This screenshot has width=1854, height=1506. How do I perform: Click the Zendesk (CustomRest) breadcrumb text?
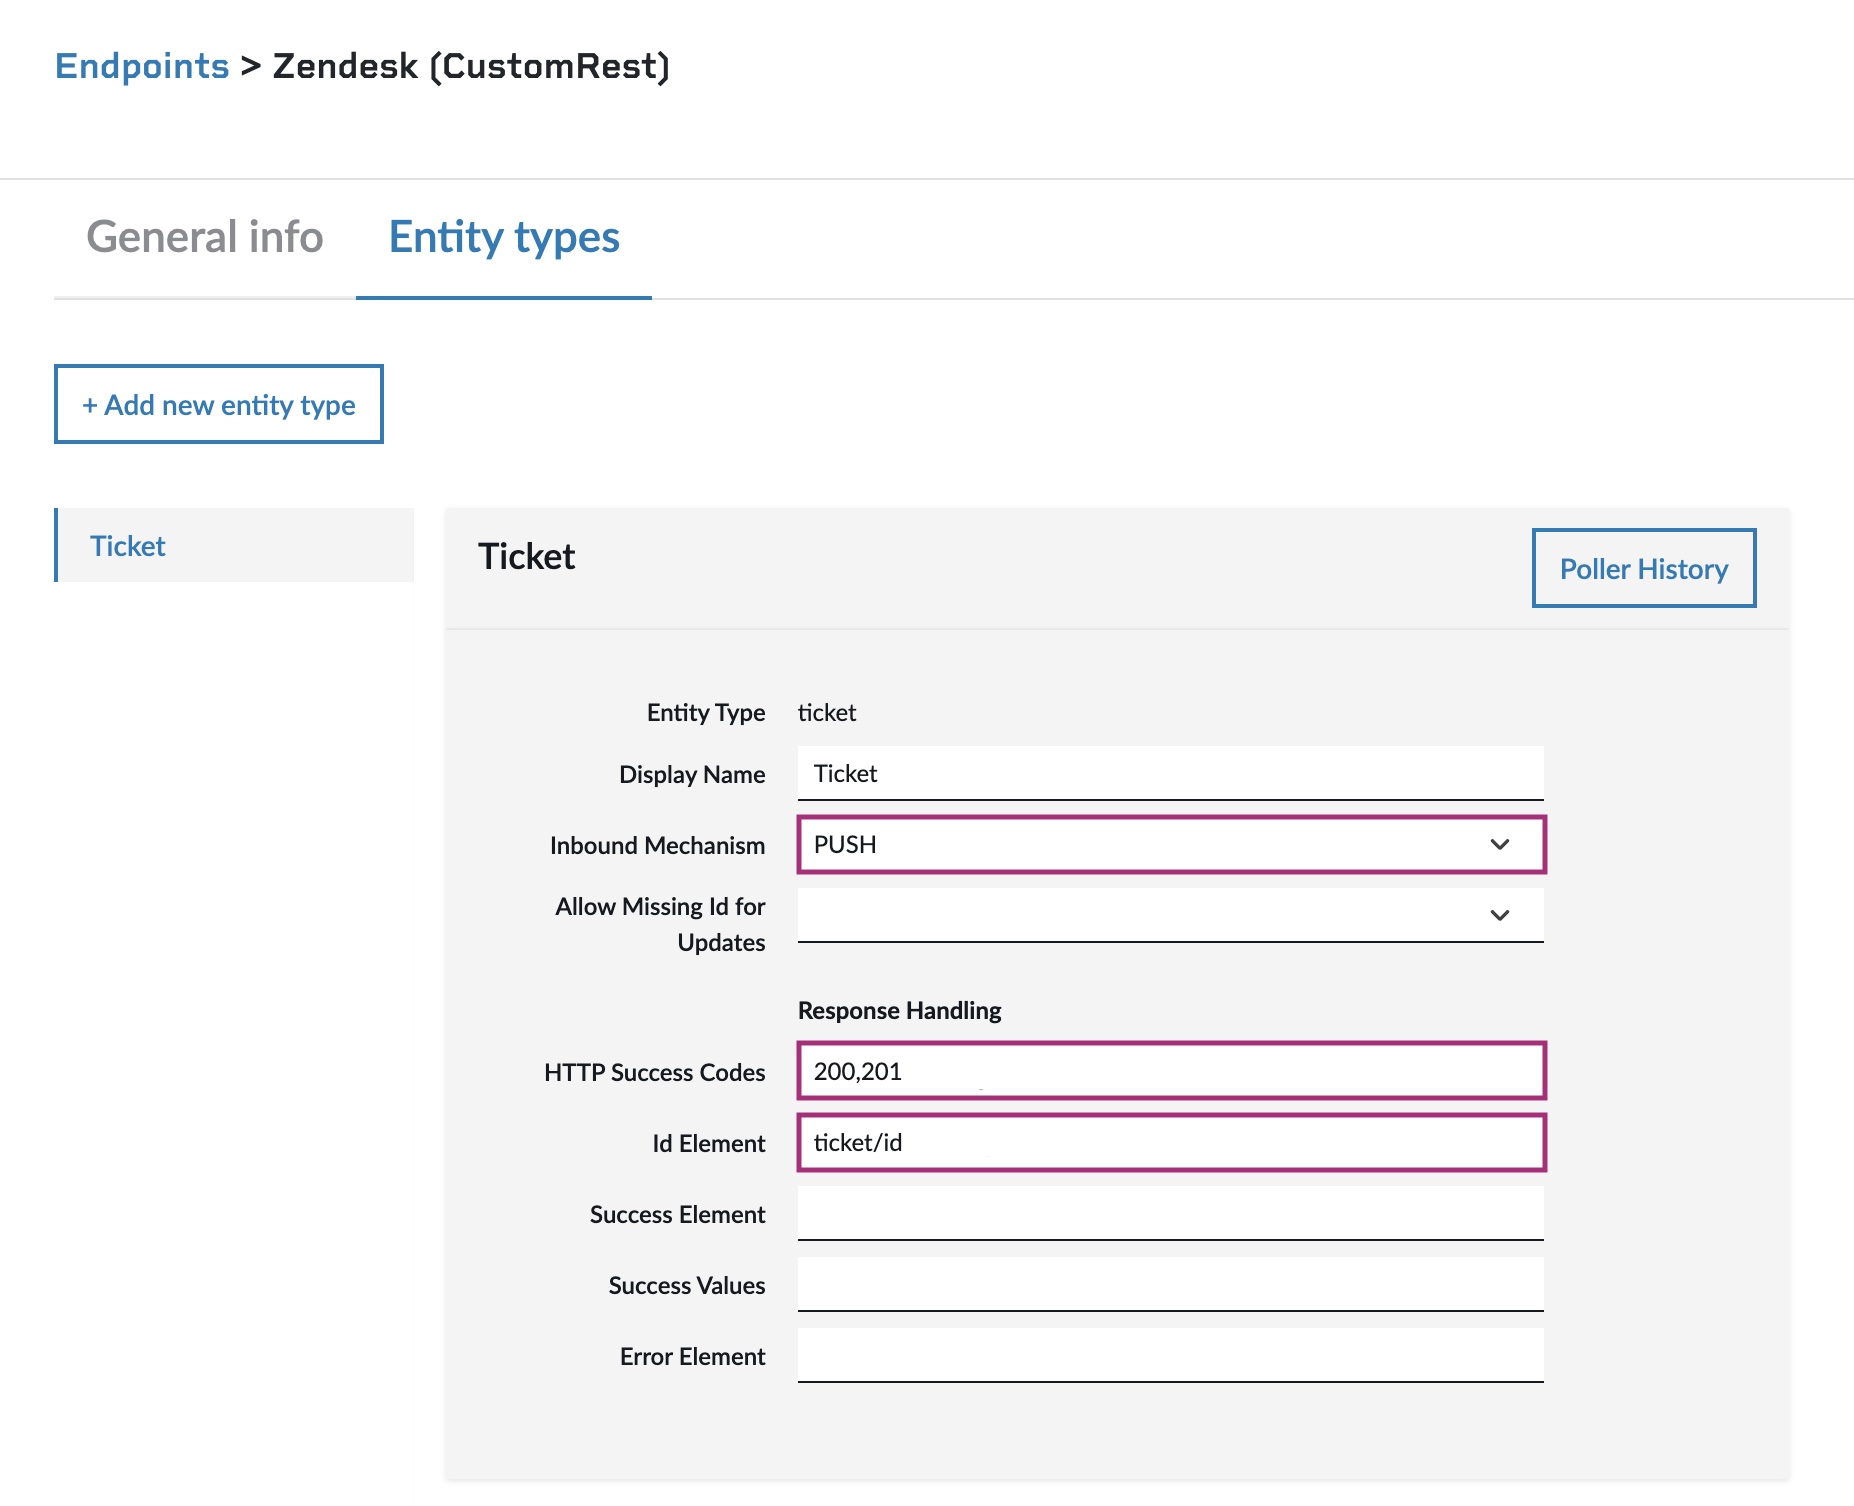click(x=471, y=66)
